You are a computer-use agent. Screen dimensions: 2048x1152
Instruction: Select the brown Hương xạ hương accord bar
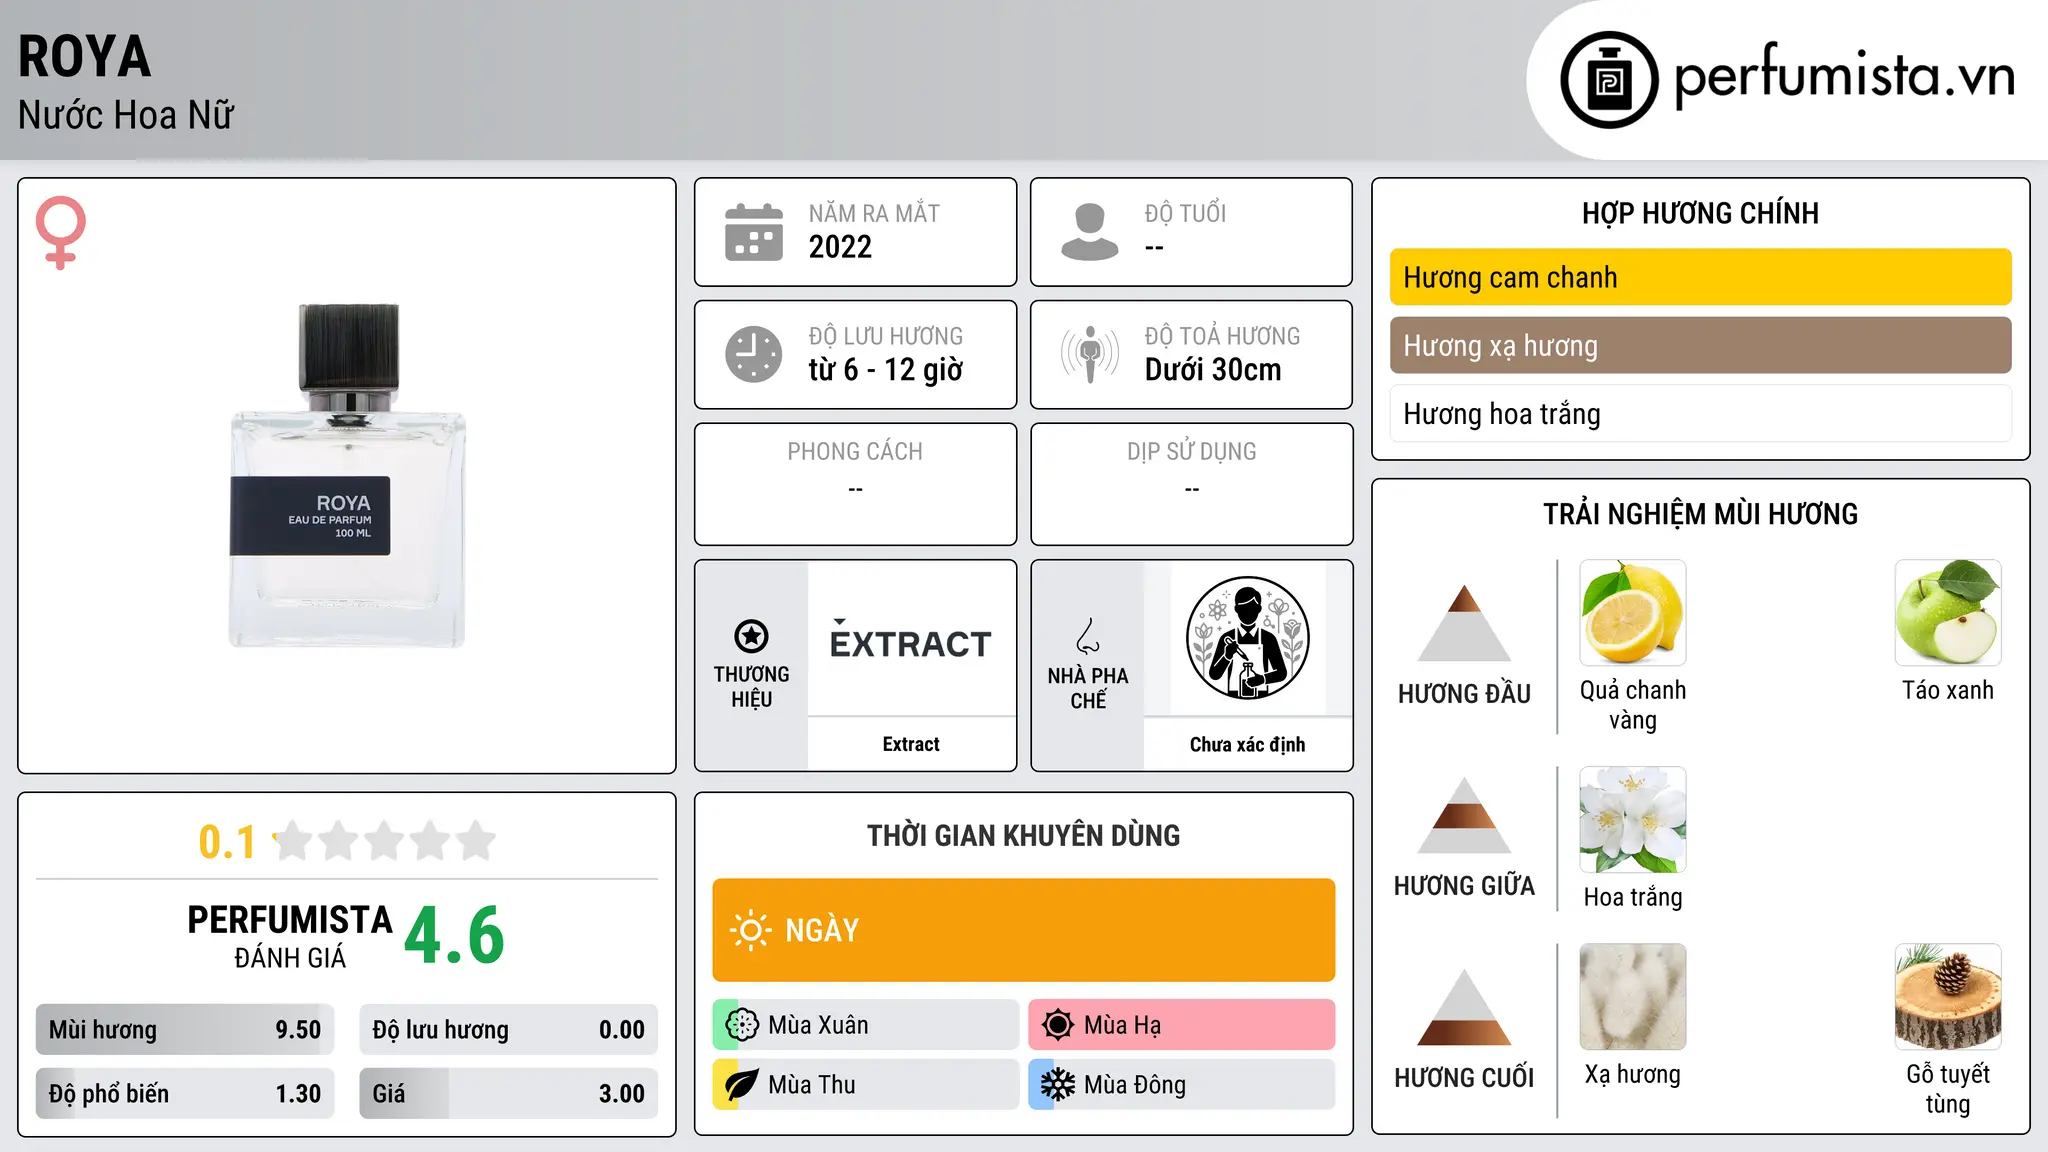(1701, 345)
